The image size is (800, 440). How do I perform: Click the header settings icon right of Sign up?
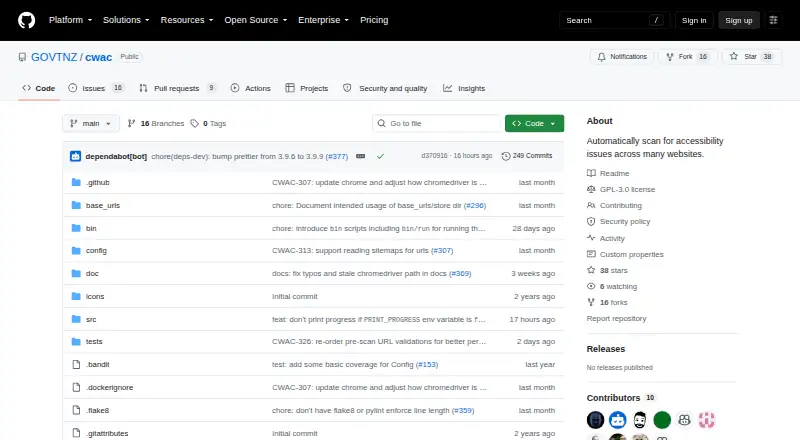(773, 20)
